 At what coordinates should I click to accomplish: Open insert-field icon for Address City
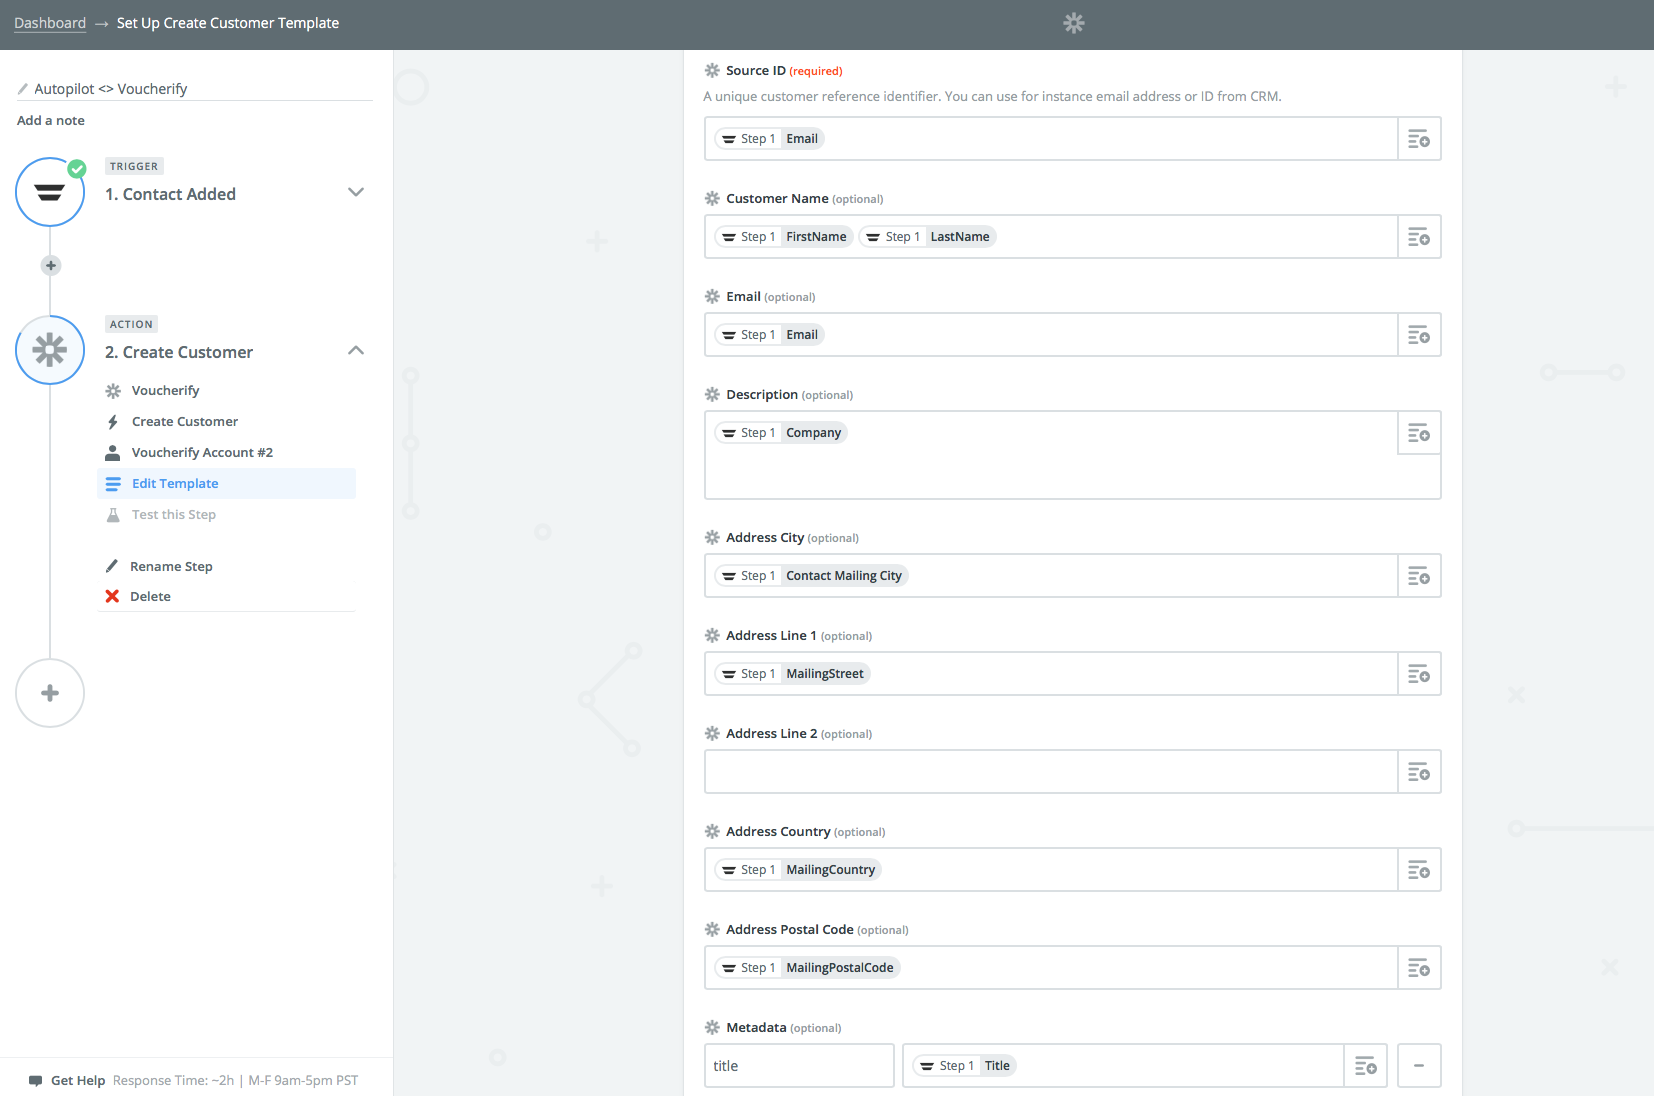coord(1419,576)
